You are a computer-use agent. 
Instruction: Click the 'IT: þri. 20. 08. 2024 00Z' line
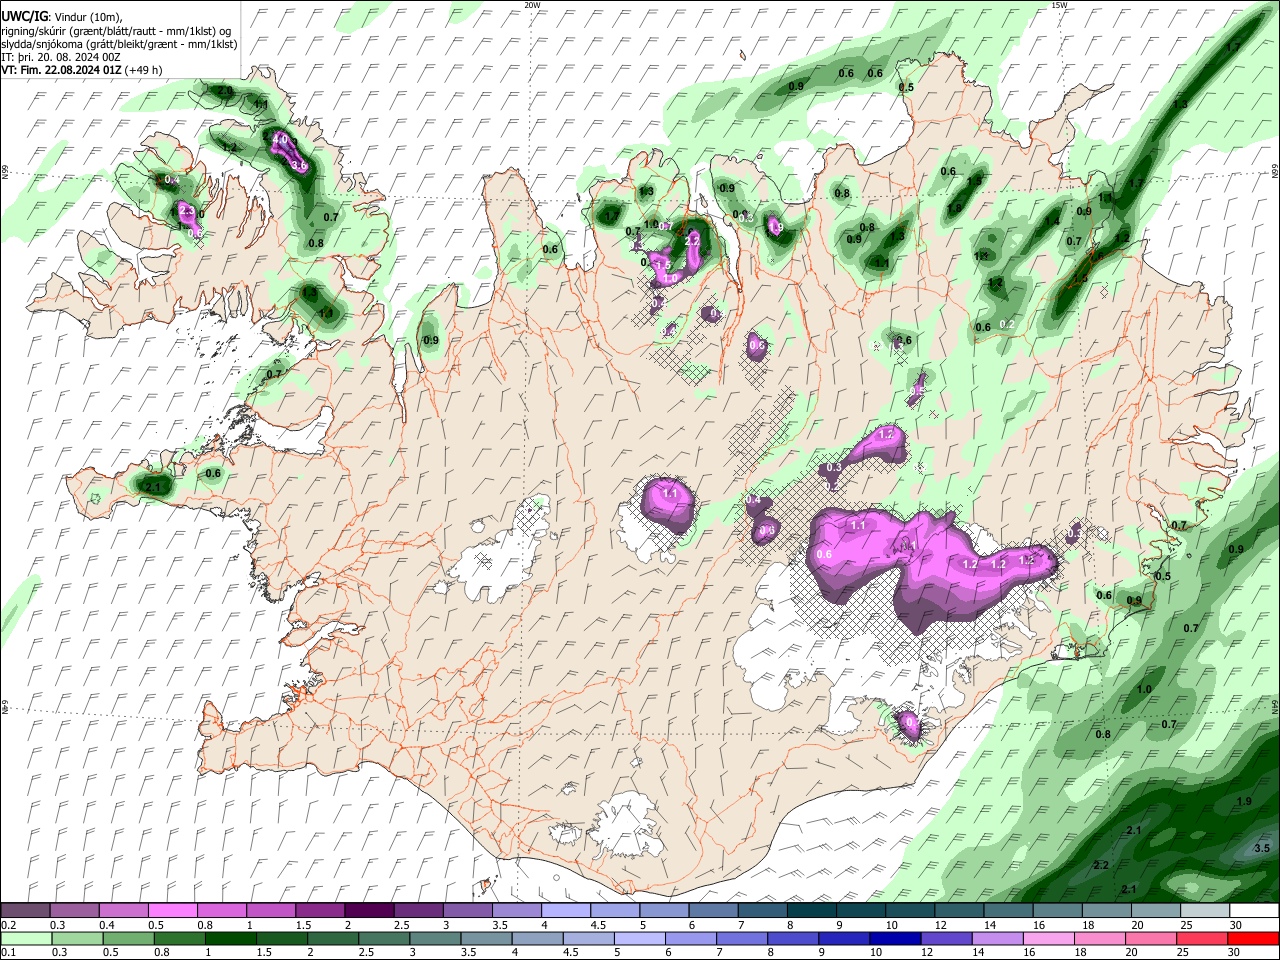(60, 57)
